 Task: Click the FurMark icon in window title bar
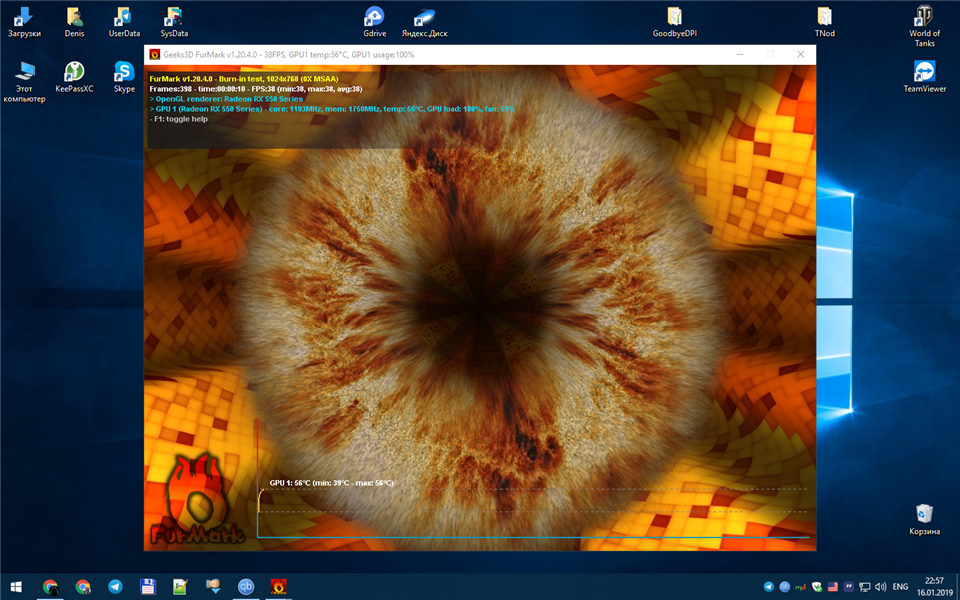[154, 54]
